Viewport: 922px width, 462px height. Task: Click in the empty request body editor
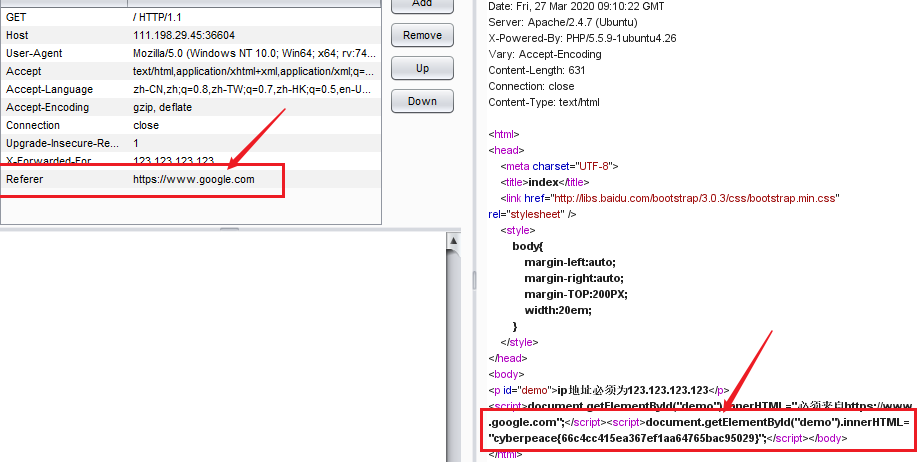tap(223, 347)
